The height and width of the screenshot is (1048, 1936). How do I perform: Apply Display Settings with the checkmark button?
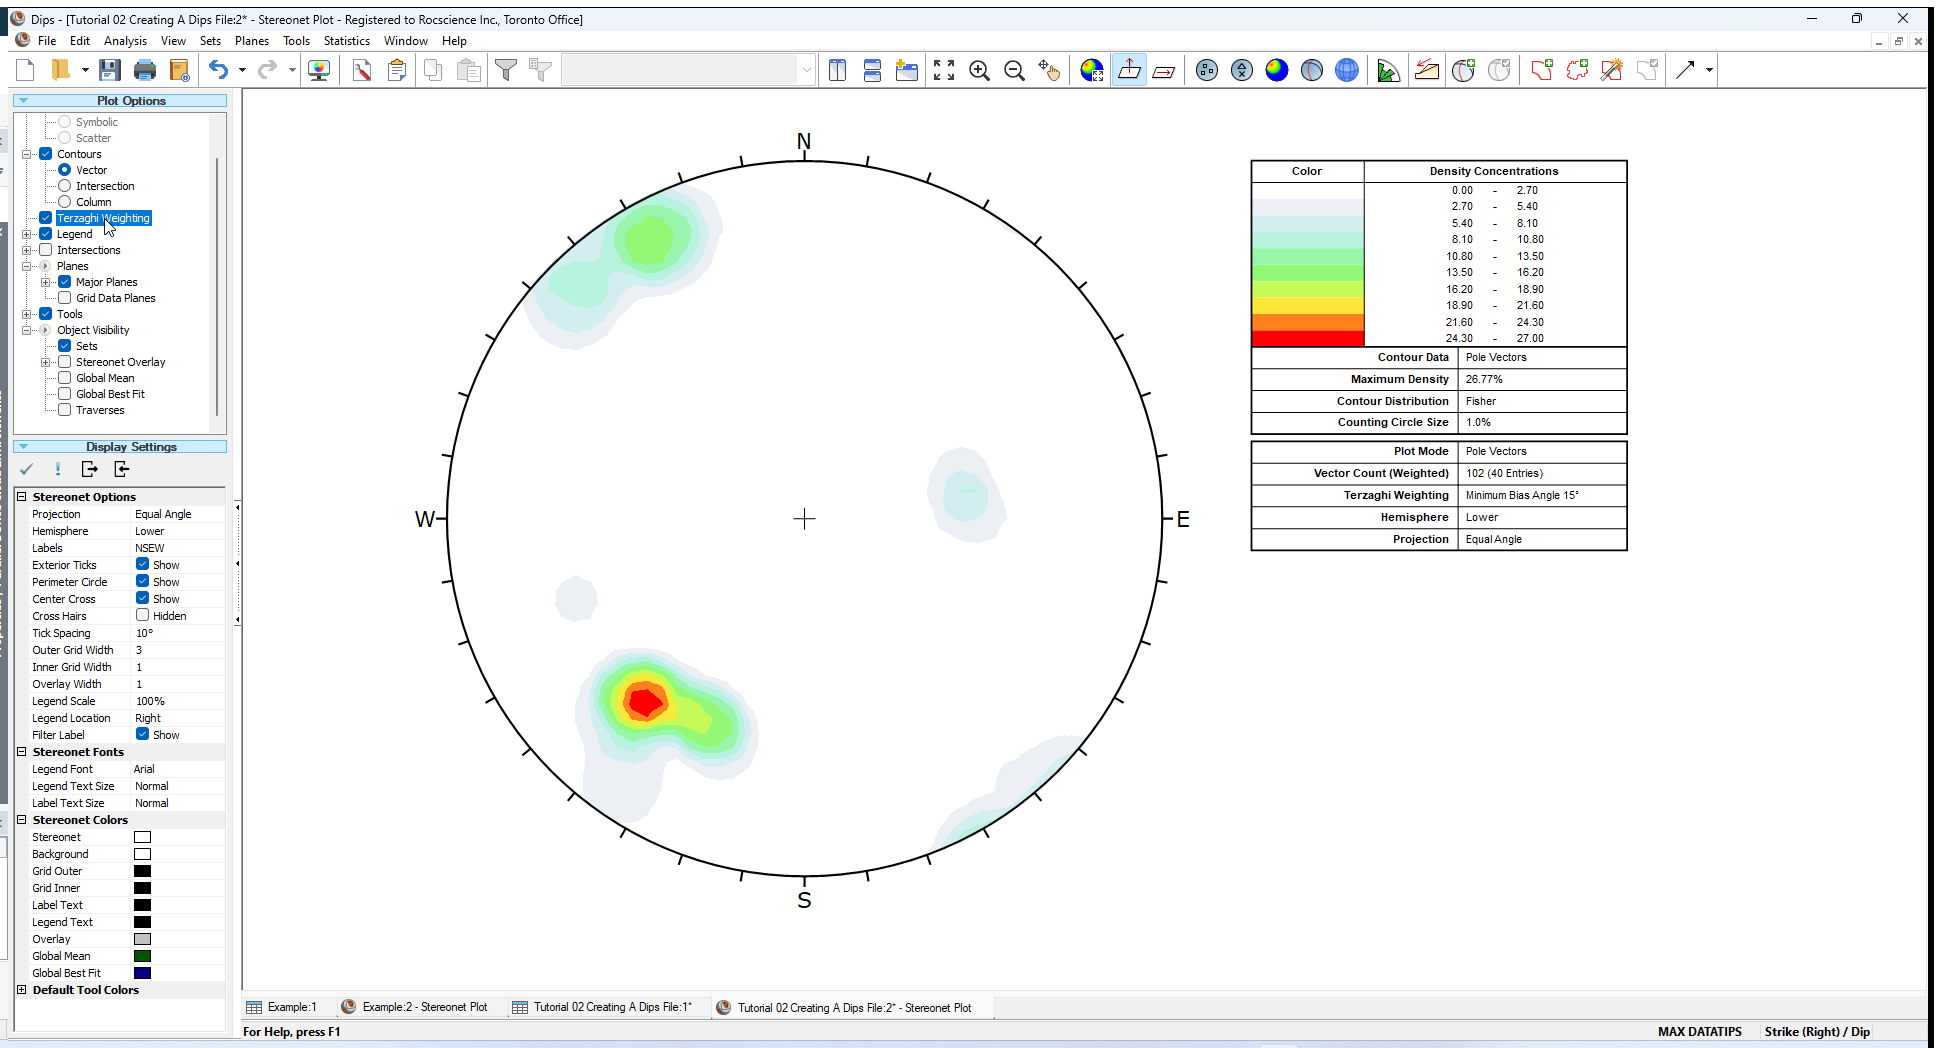click(x=27, y=469)
